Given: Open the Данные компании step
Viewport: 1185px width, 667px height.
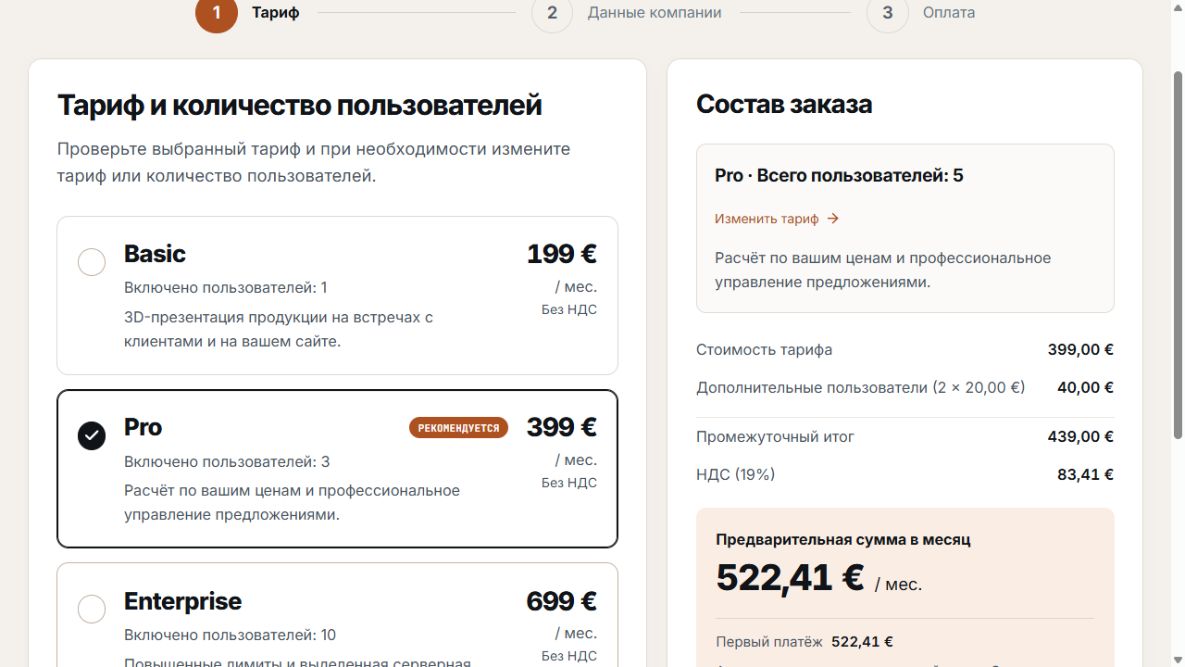Looking at the screenshot, I should pos(654,13).
